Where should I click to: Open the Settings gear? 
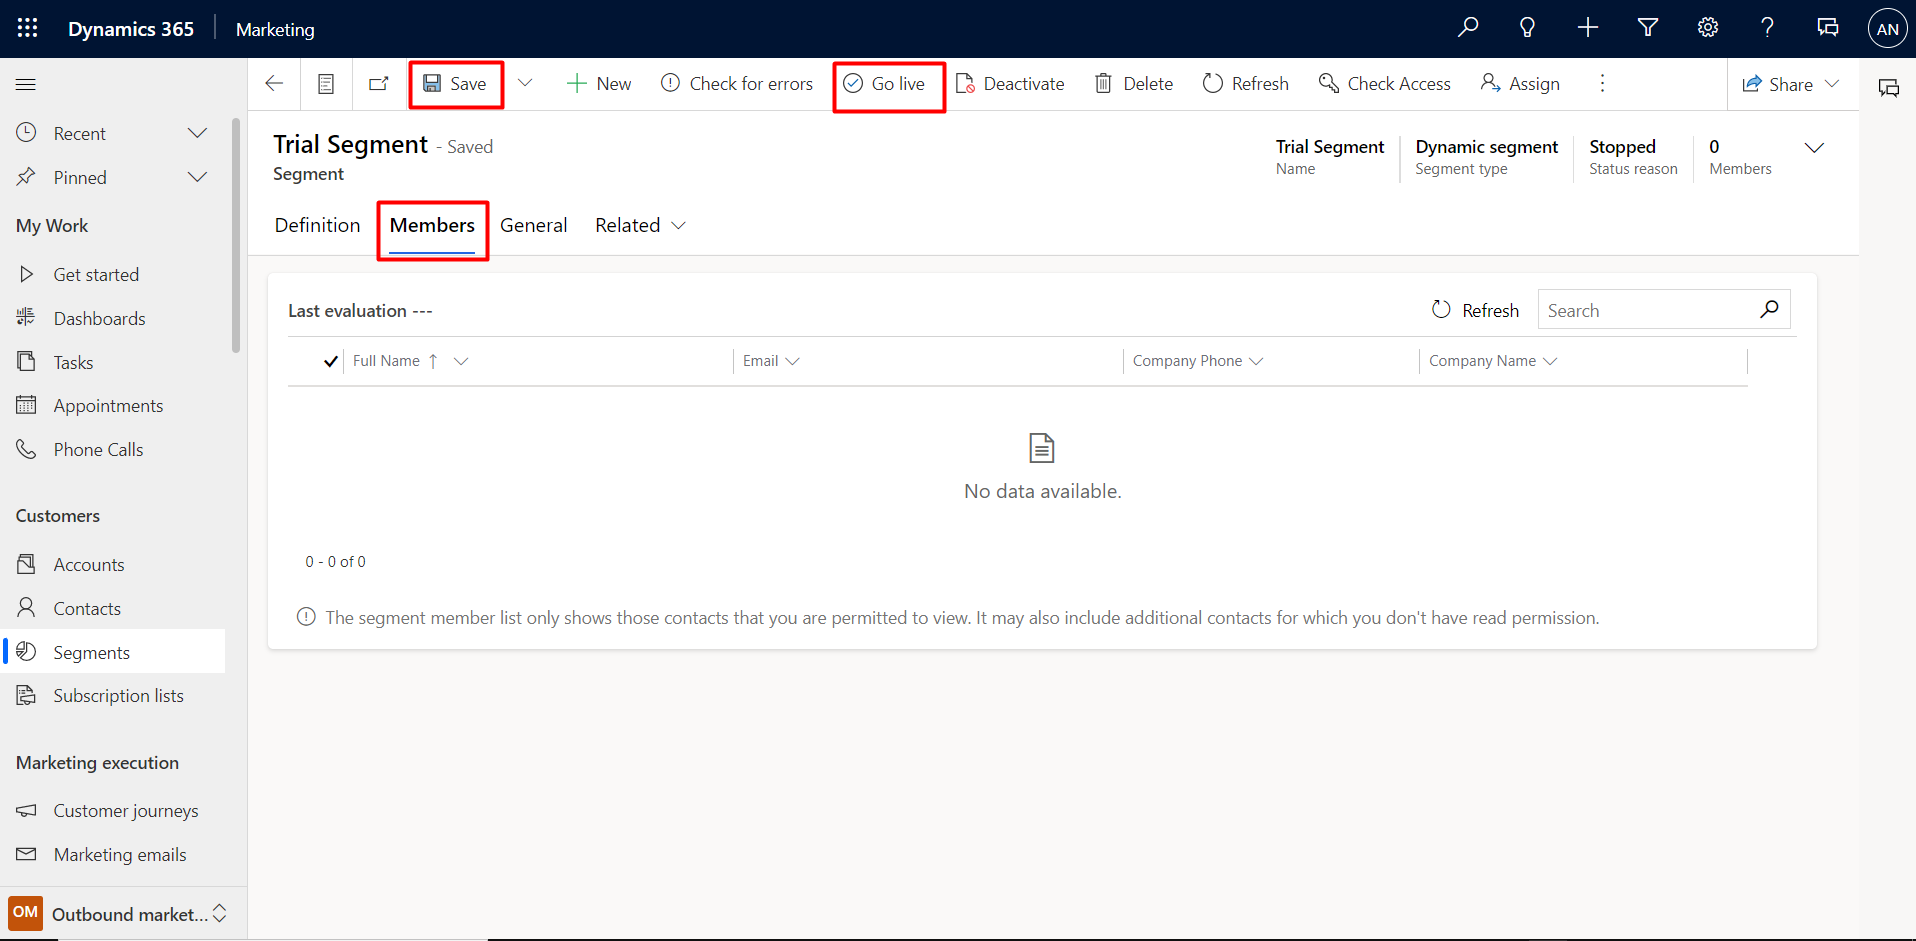(x=1707, y=27)
